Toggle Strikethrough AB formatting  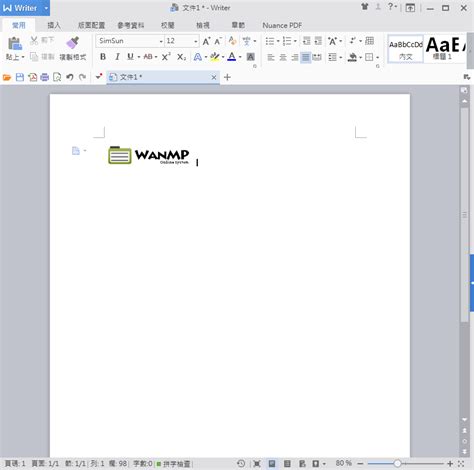coord(148,57)
